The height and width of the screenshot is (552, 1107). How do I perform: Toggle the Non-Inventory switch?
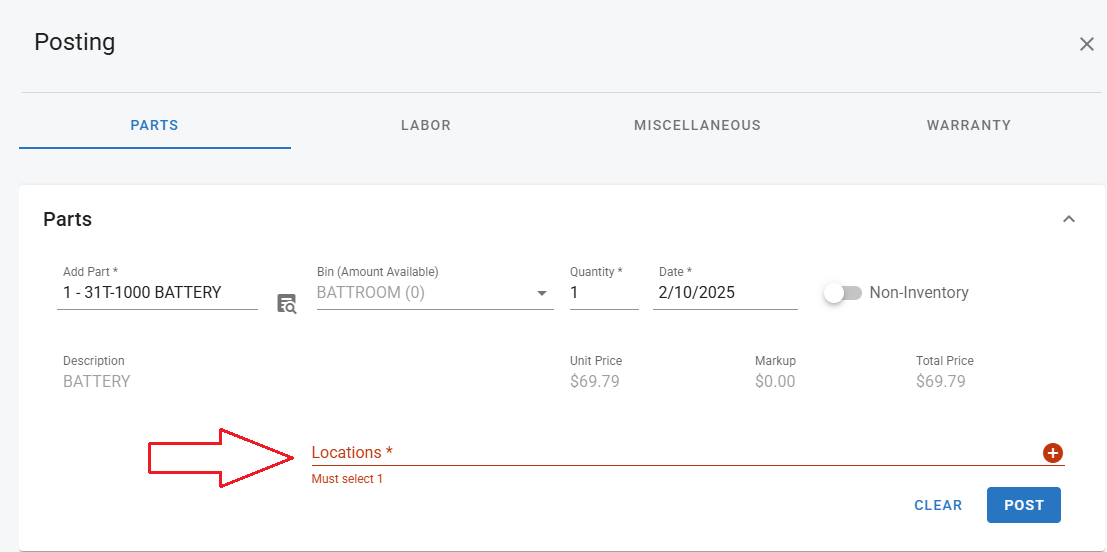pos(841,293)
